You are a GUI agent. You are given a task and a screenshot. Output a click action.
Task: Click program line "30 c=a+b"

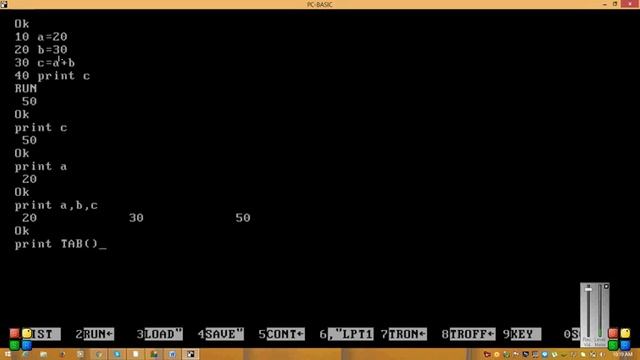click(x=44, y=63)
